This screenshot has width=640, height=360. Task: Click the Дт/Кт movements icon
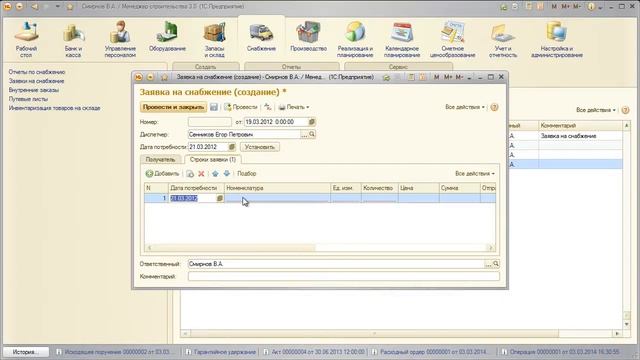pyautogui.click(x=268, y=107)
